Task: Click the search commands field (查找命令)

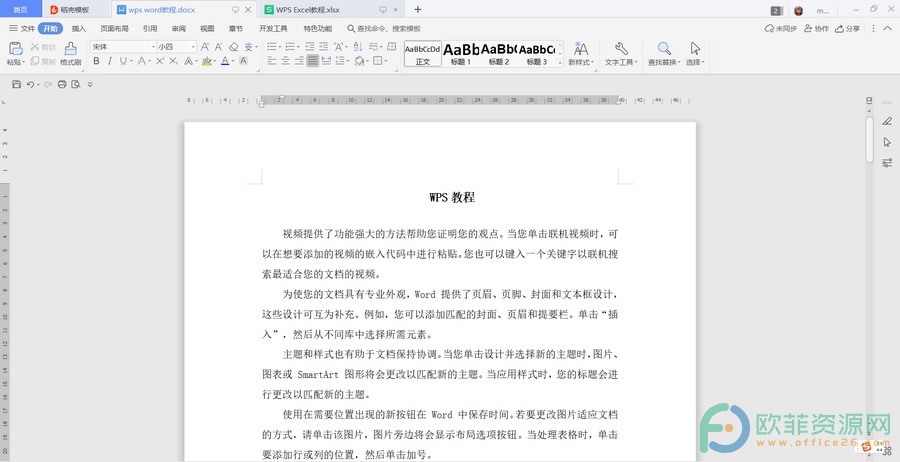Action: (384, 28)
